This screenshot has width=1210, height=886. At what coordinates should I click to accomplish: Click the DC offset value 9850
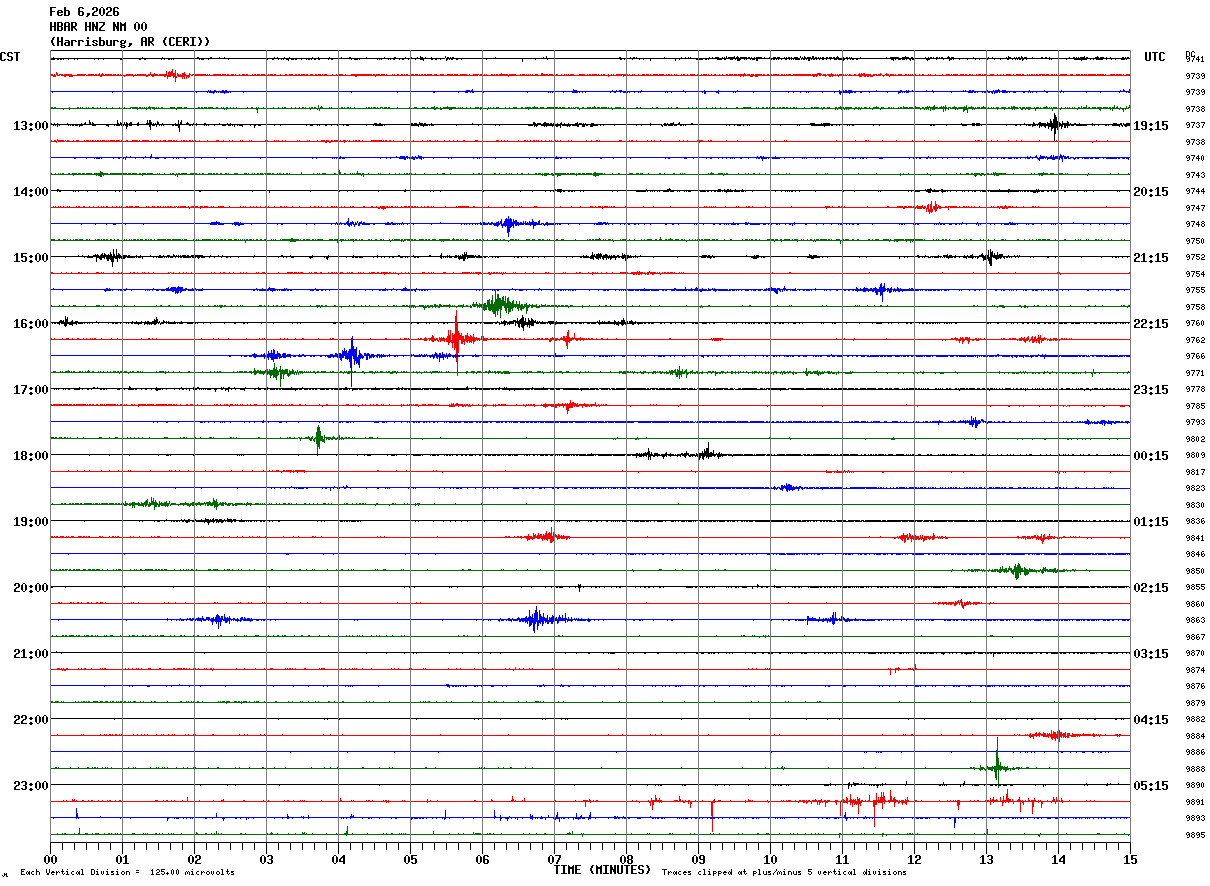pyautogui.click(x=1195, y=571)
